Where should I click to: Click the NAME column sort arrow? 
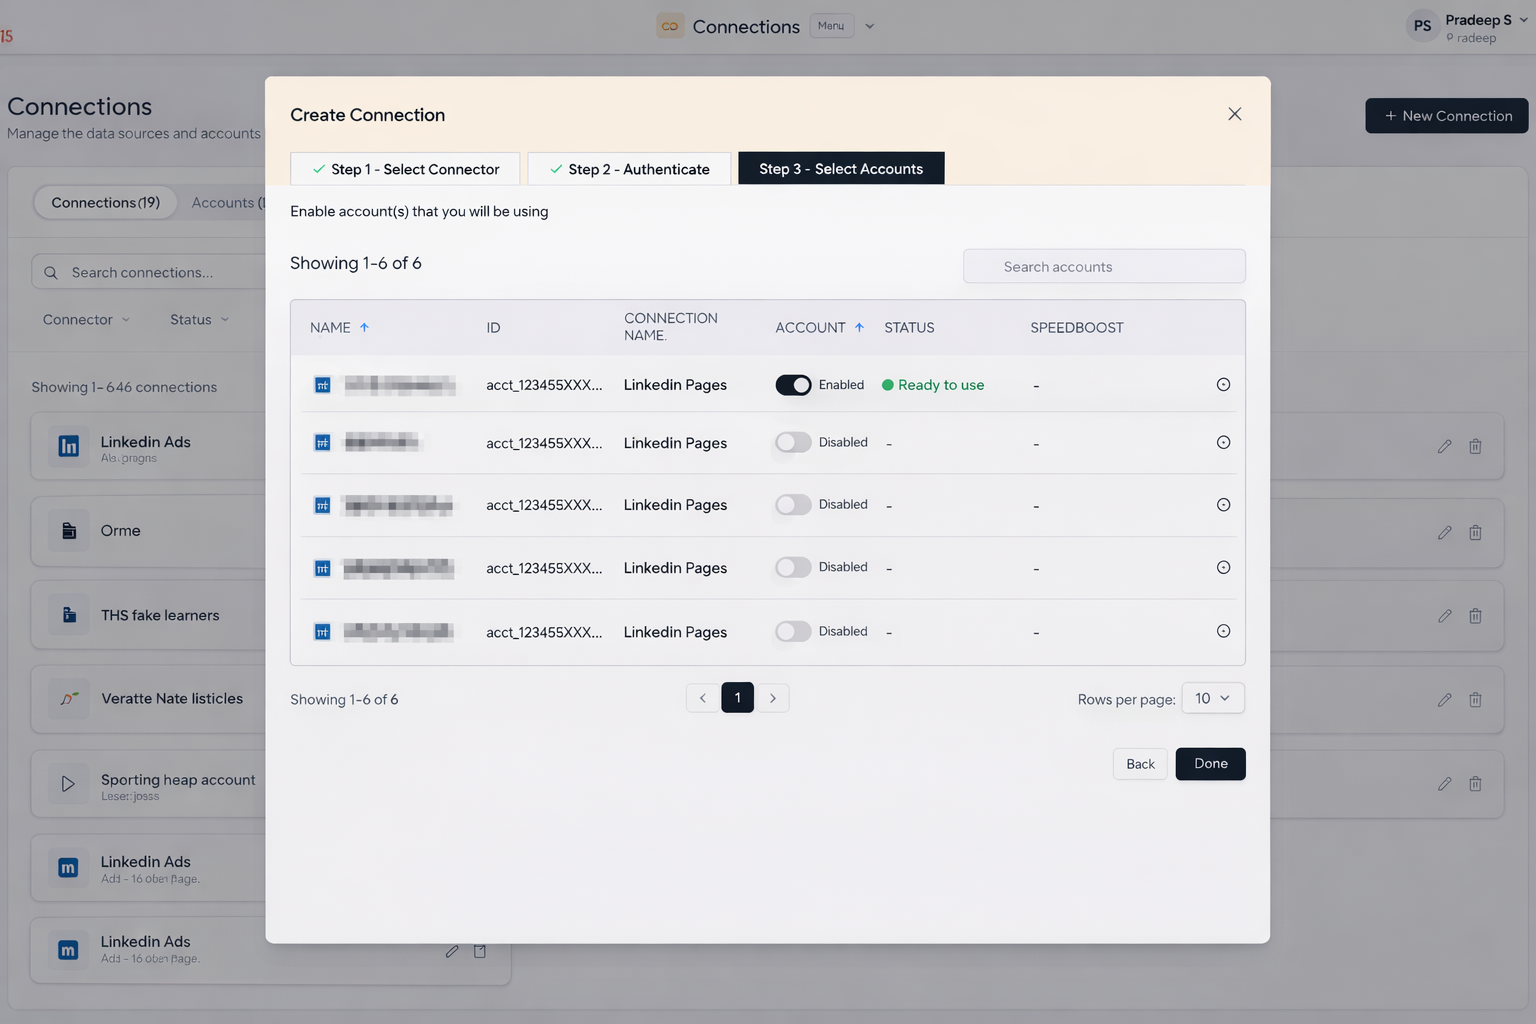tap(364, 327)
